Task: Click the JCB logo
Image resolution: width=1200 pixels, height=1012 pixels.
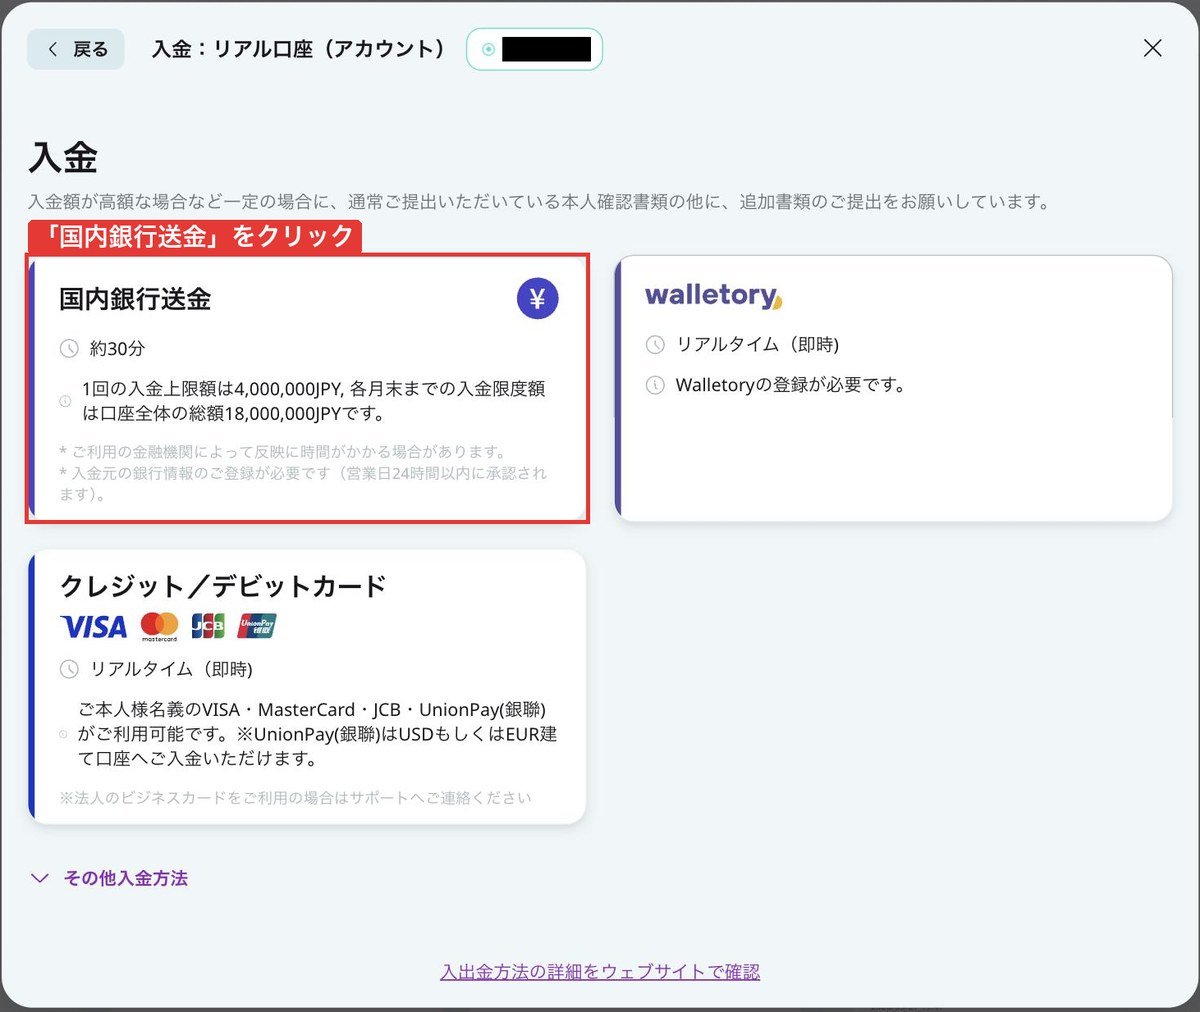Action: pyautogui.click(x=208, y=627)
